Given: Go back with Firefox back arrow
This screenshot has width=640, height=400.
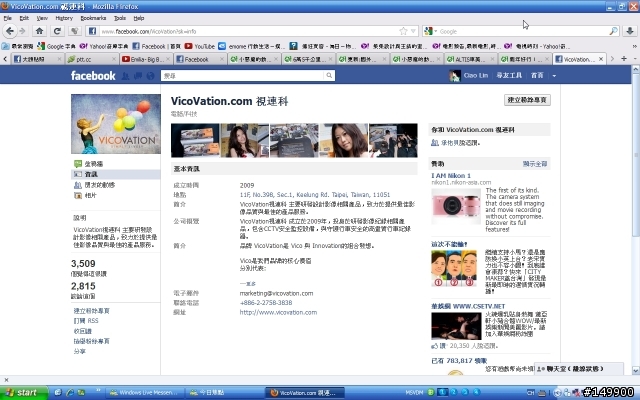Looking at the screenshot, I should (x=10, y=31).
